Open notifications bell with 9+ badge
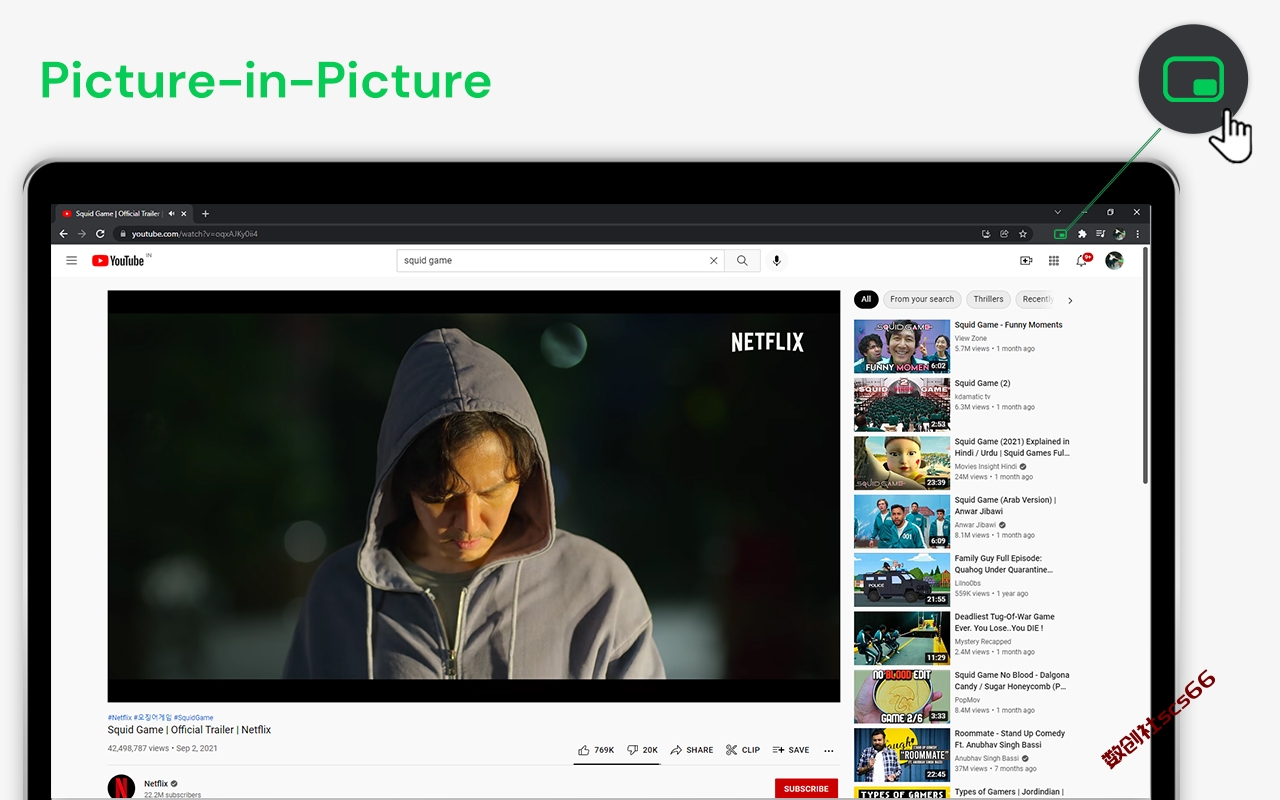The image size is (1280, 800). (1083, 260)
